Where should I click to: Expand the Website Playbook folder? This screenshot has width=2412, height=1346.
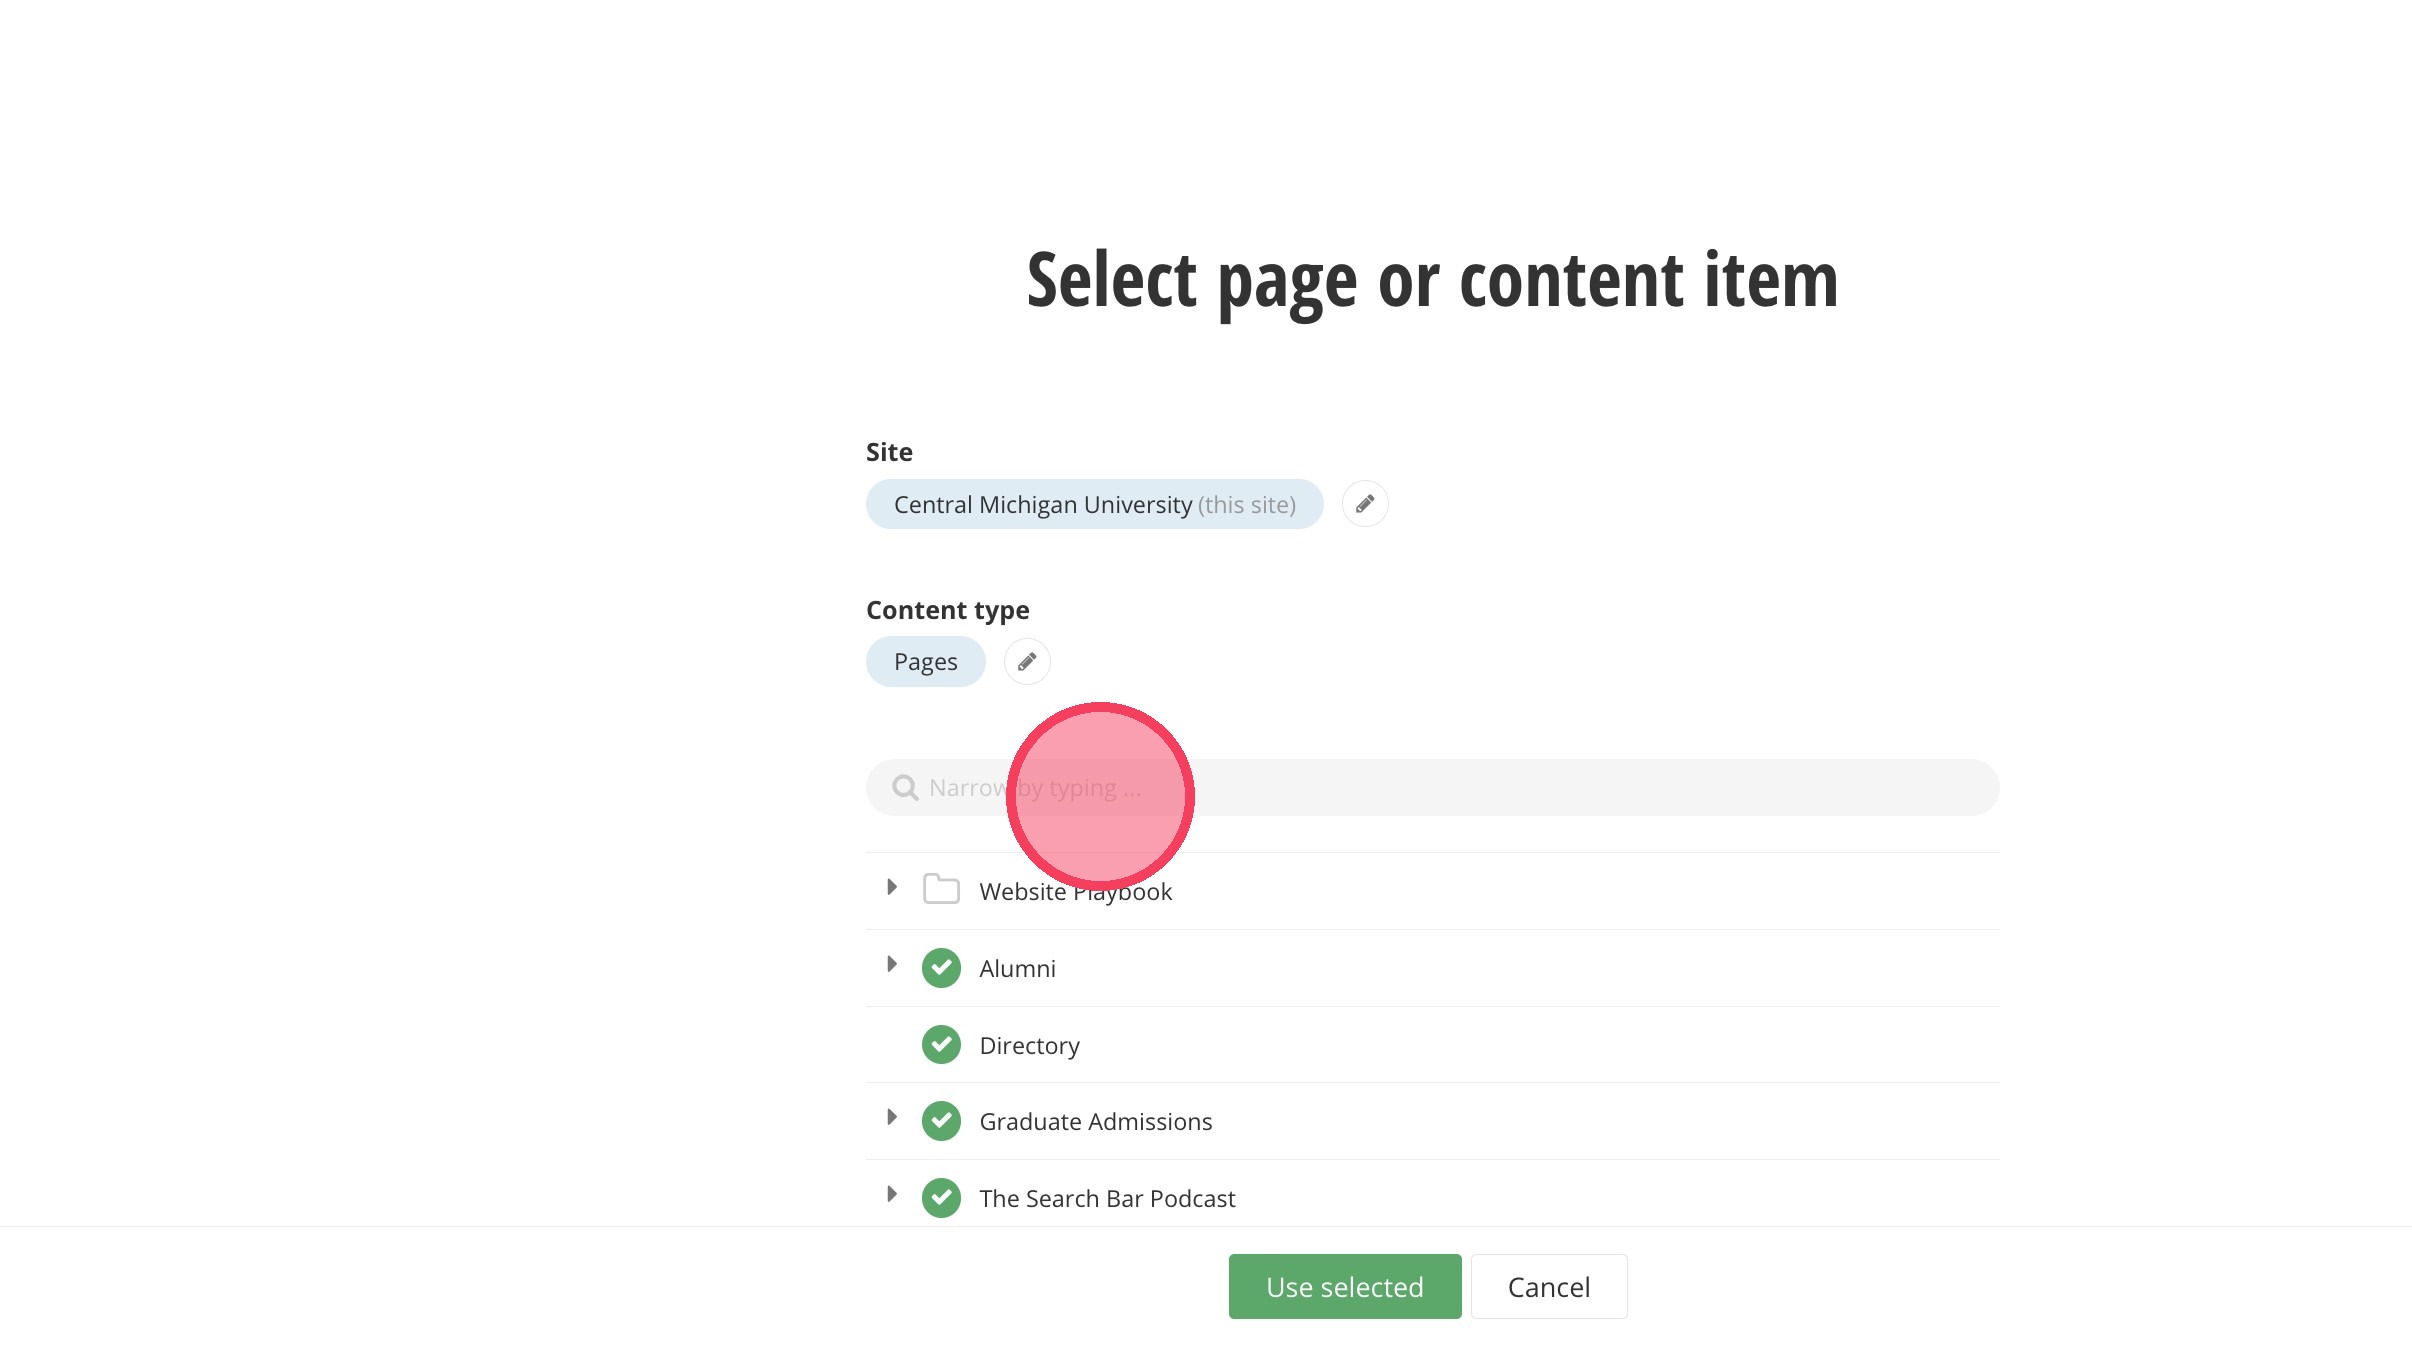[x=891, y=888]
